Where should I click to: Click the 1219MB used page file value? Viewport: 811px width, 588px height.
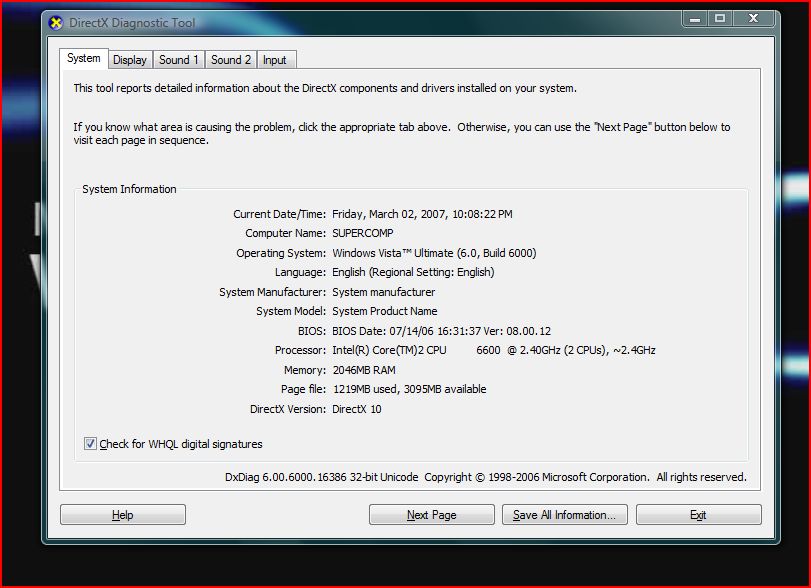(x=409, y=389)
